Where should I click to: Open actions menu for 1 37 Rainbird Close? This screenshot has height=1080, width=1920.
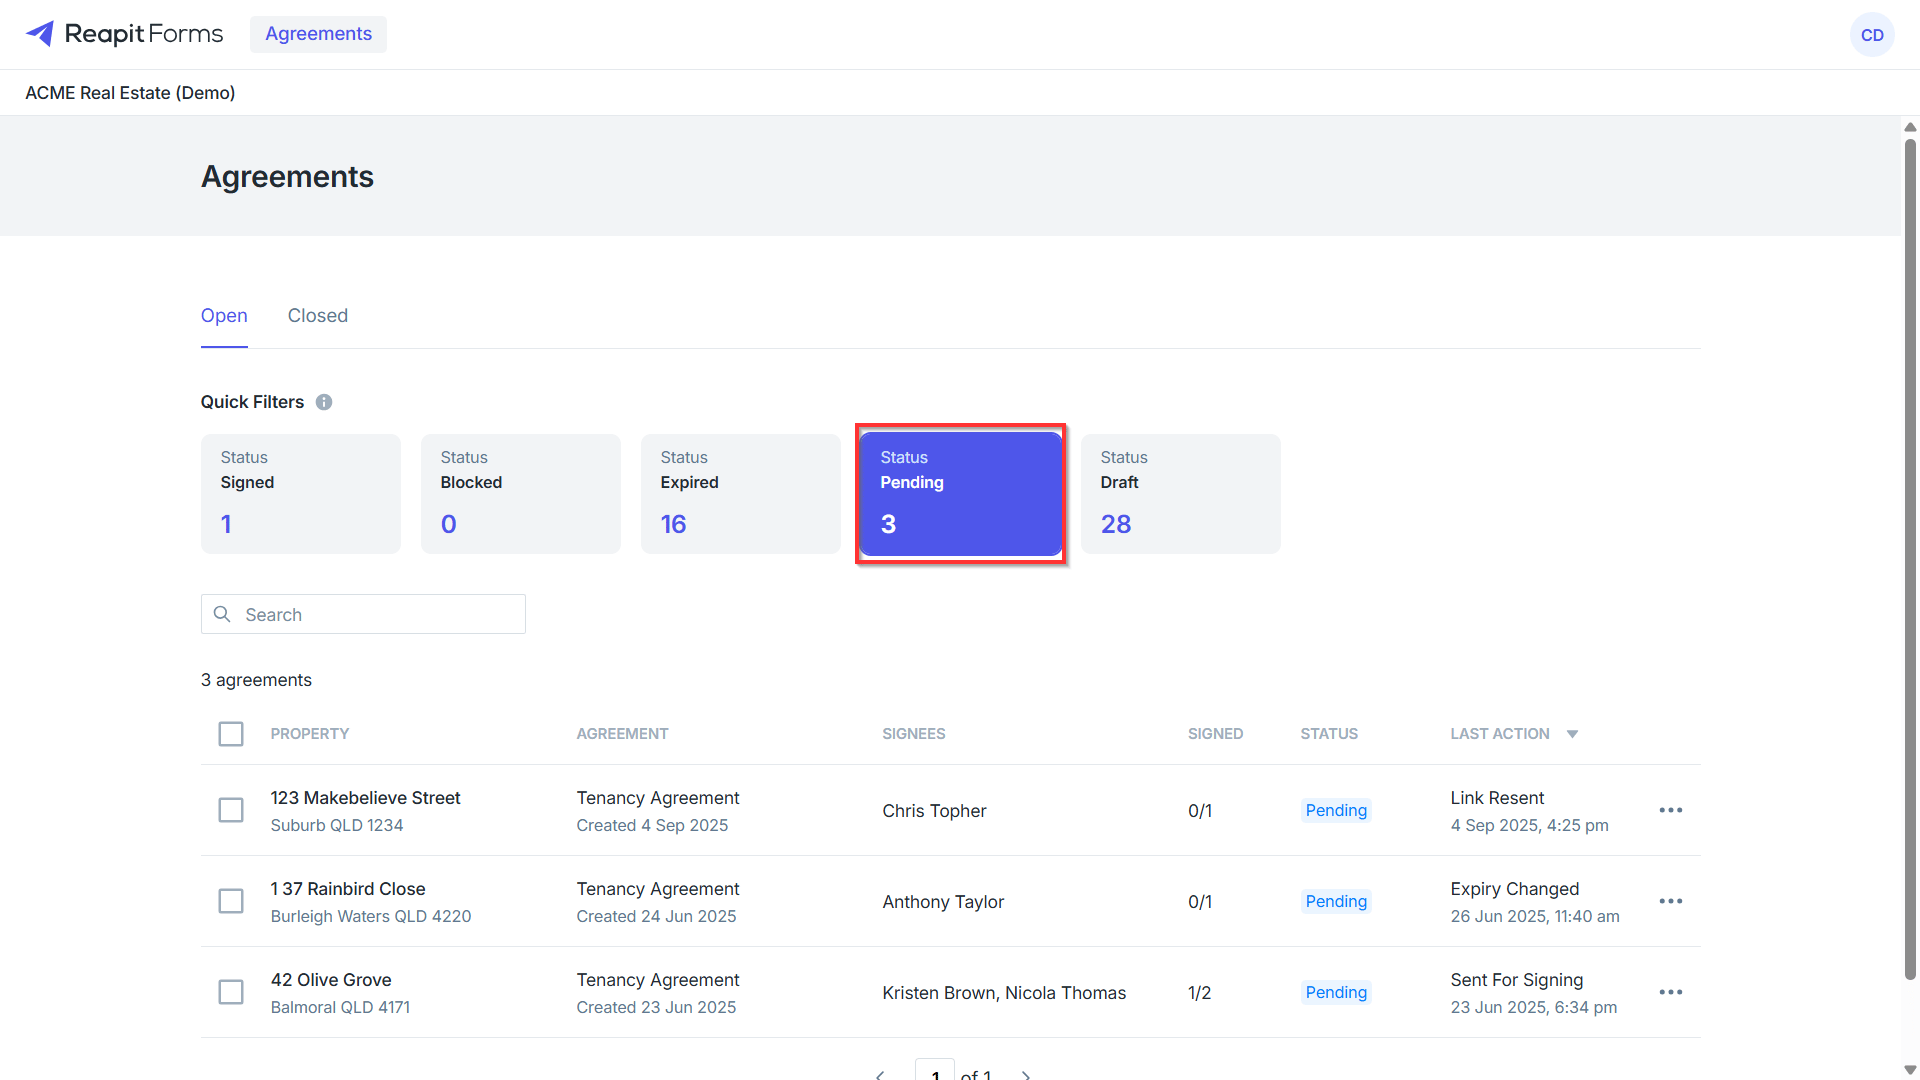1671,901
